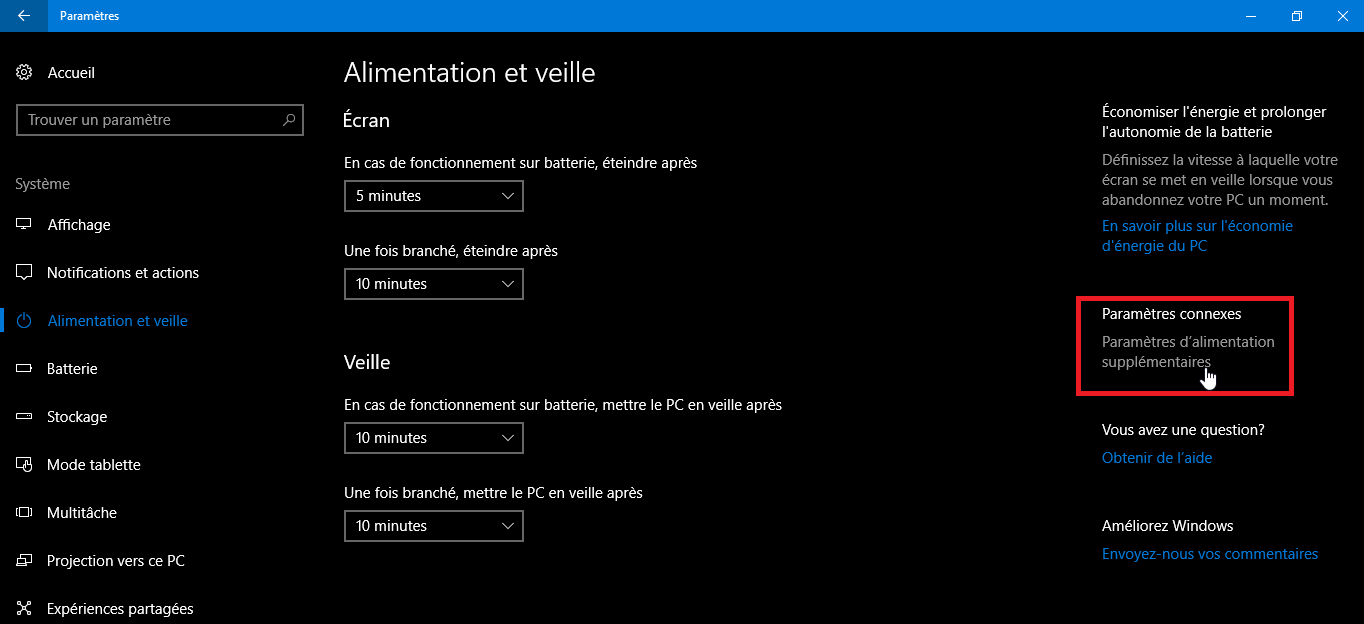The height and width of the screenshot is (624, 1364).
Task: Expand battery sleep 10 minutes dropdown
Action: (433, 438)
